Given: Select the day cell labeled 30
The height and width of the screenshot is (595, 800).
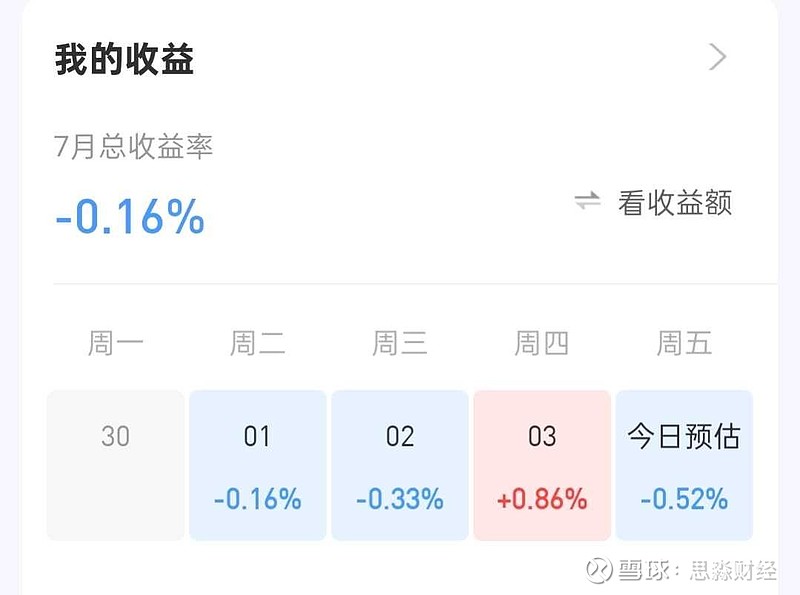Looking at the screenshot, I should (115, 460).
